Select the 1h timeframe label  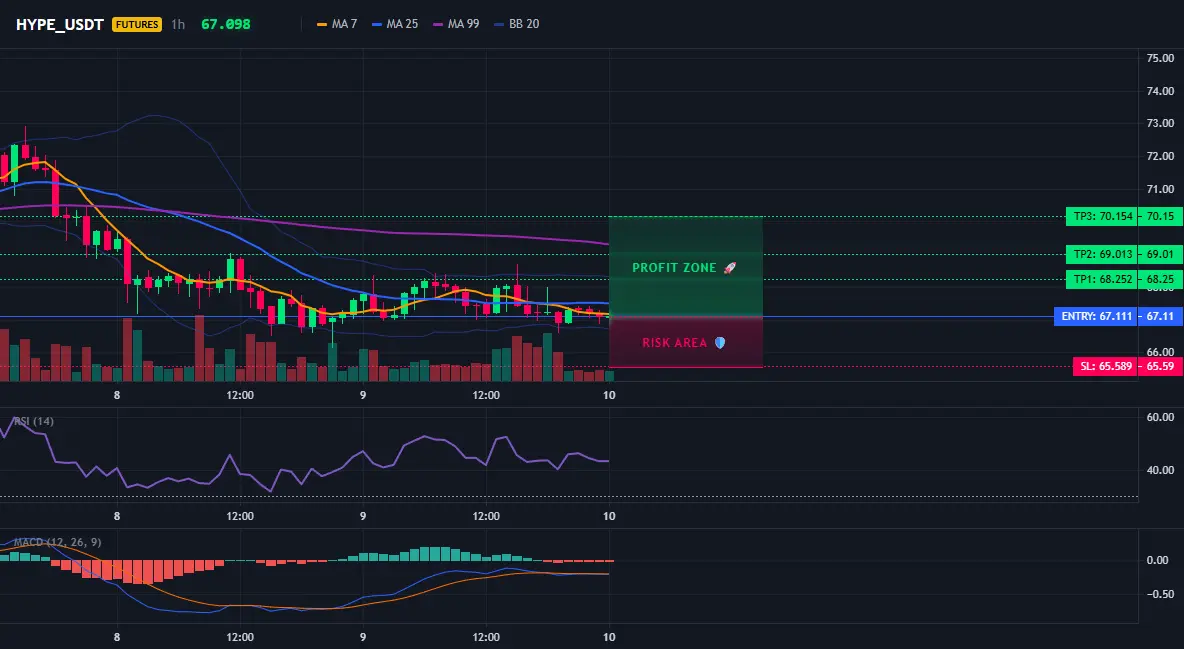(177, 24)
